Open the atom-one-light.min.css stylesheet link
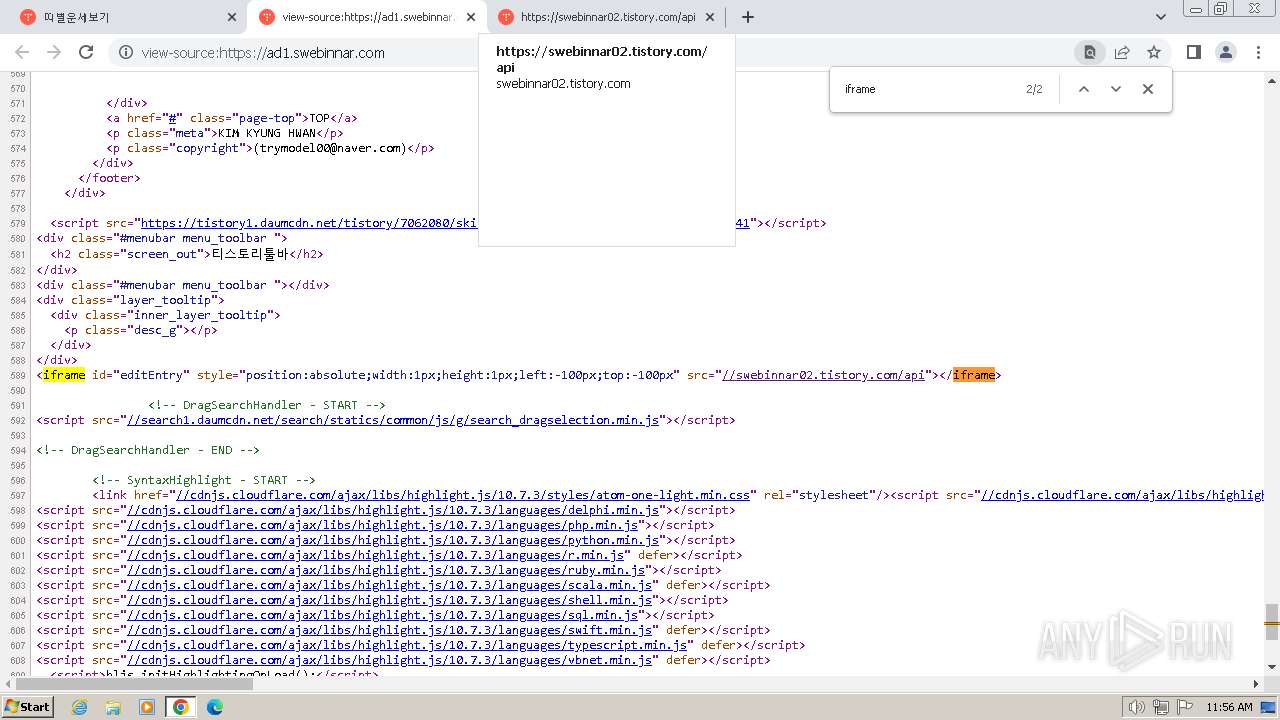1280x720 pixels. (x=463, y=495)
